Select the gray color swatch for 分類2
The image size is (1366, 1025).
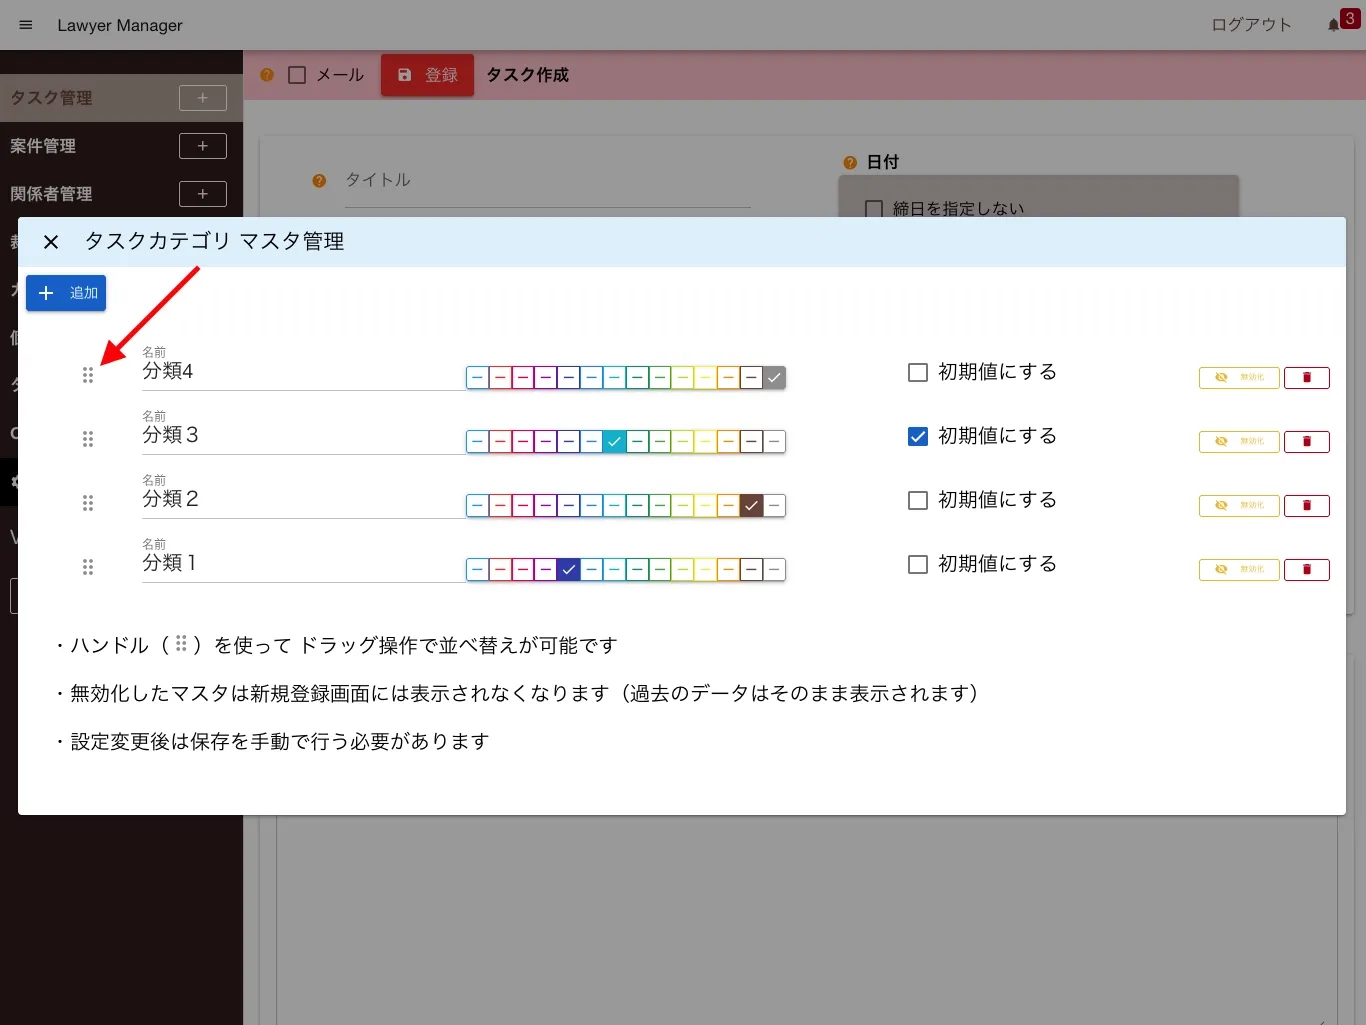pos(774,506)
